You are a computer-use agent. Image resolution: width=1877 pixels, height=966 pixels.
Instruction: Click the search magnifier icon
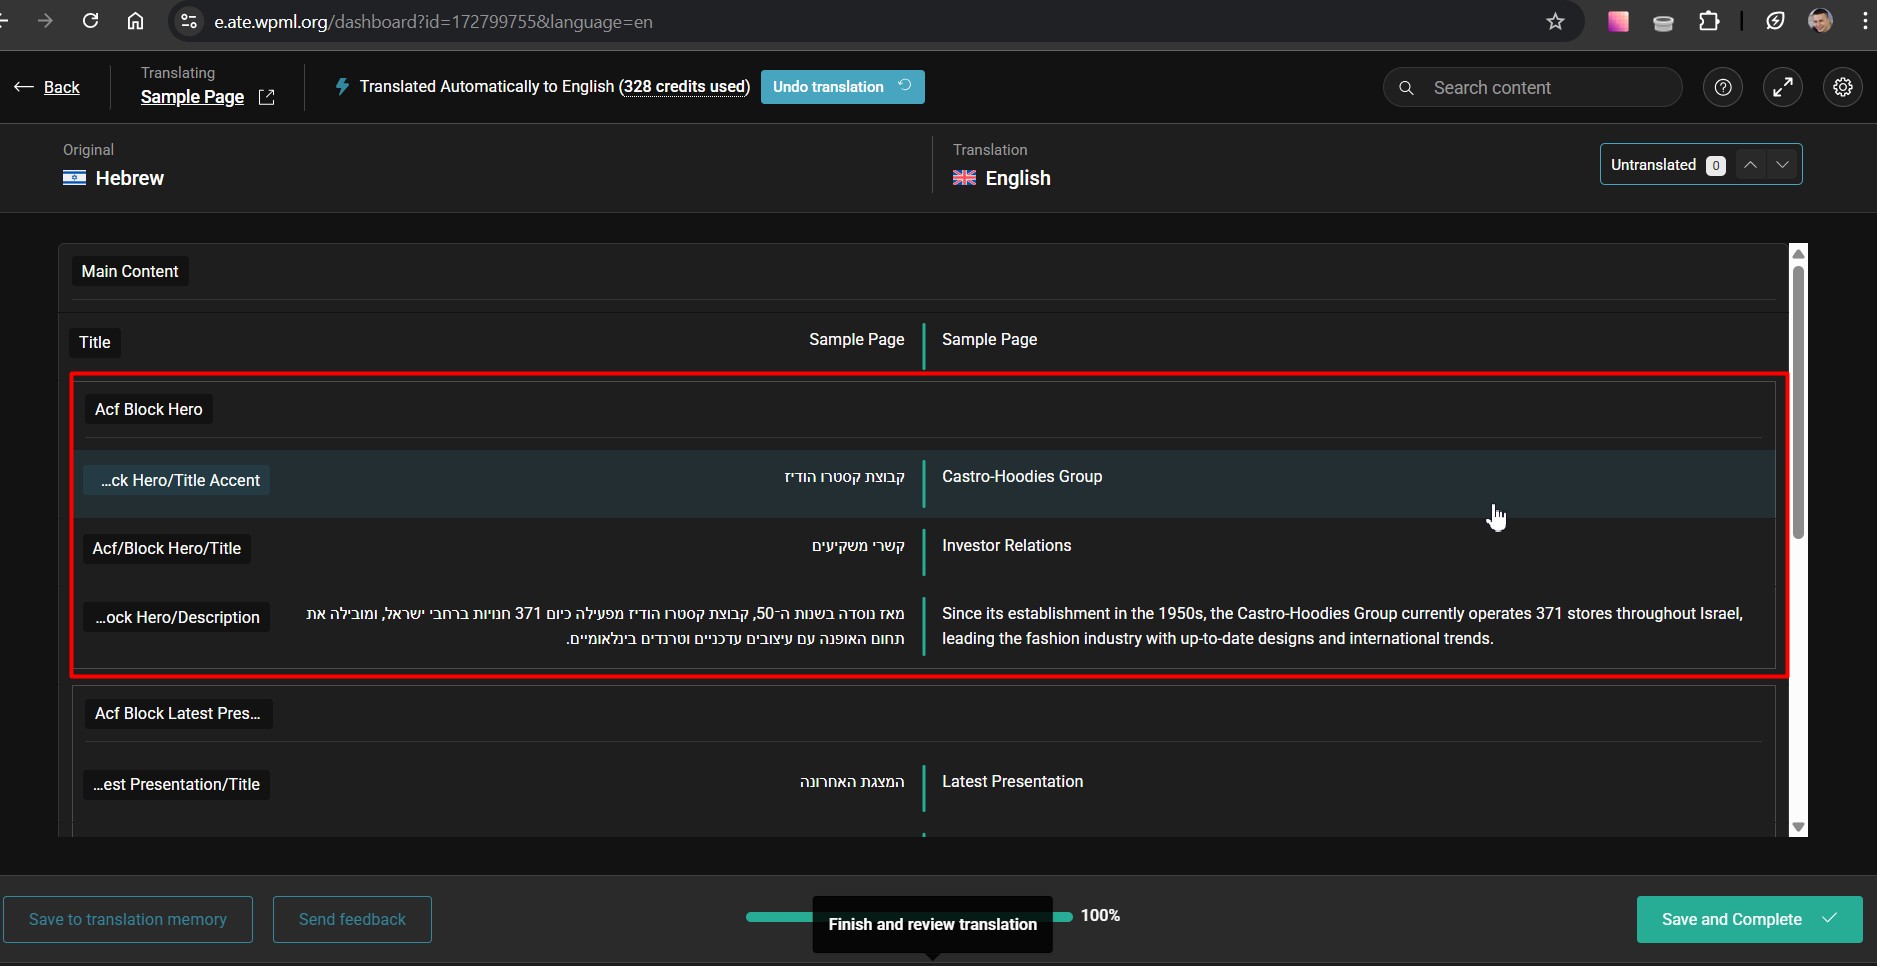pos(1406,88)
